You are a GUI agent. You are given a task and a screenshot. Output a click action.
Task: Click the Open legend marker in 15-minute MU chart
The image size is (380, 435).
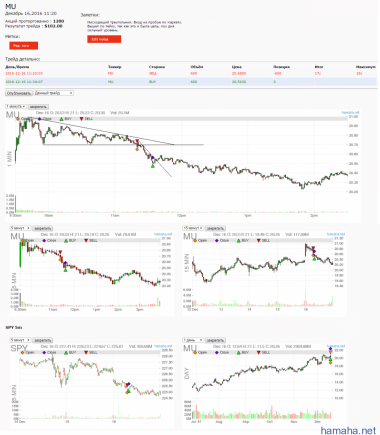point(195,240)
